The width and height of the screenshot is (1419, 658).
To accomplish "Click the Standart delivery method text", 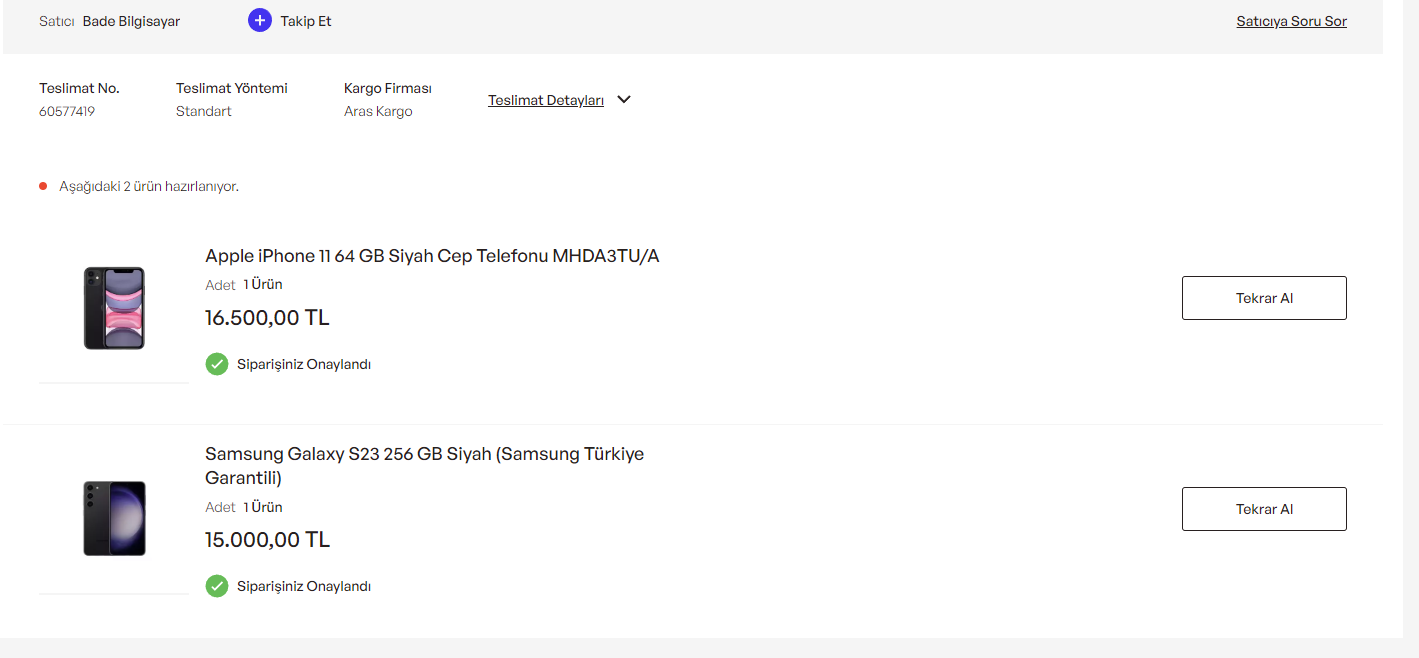I will [204, 112].
